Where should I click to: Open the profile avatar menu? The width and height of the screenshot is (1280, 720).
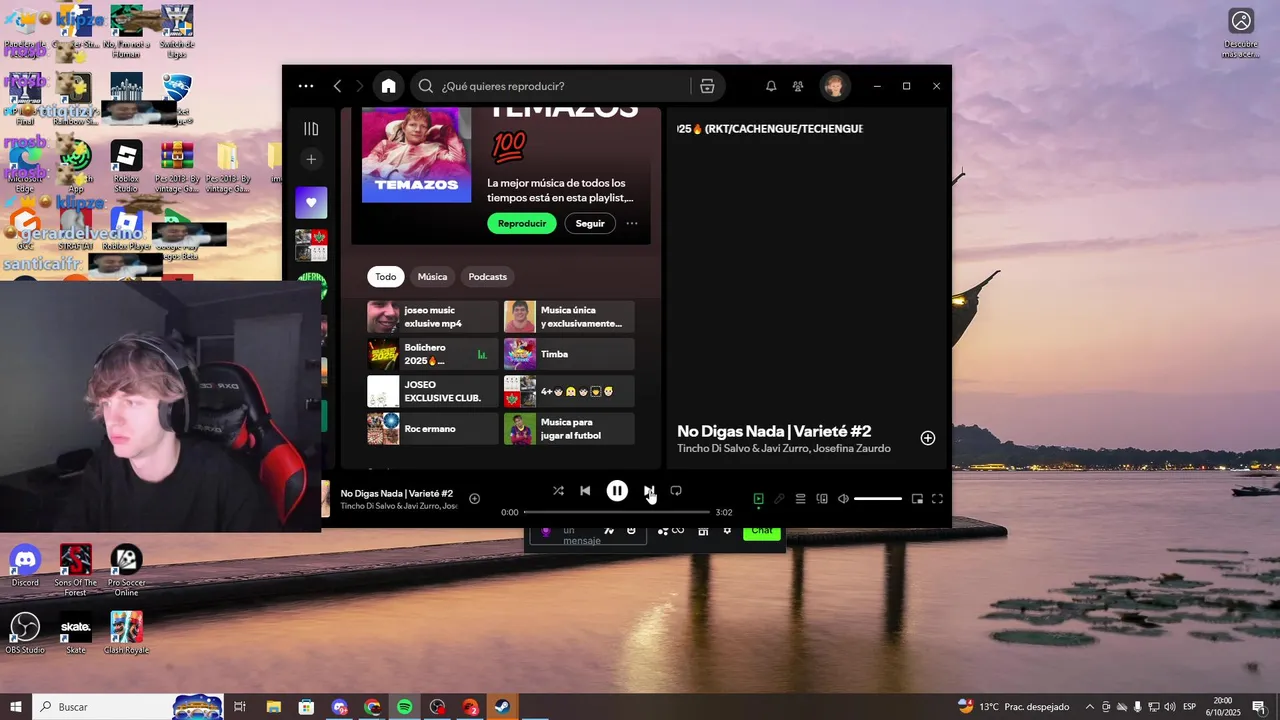click(833, 86)
